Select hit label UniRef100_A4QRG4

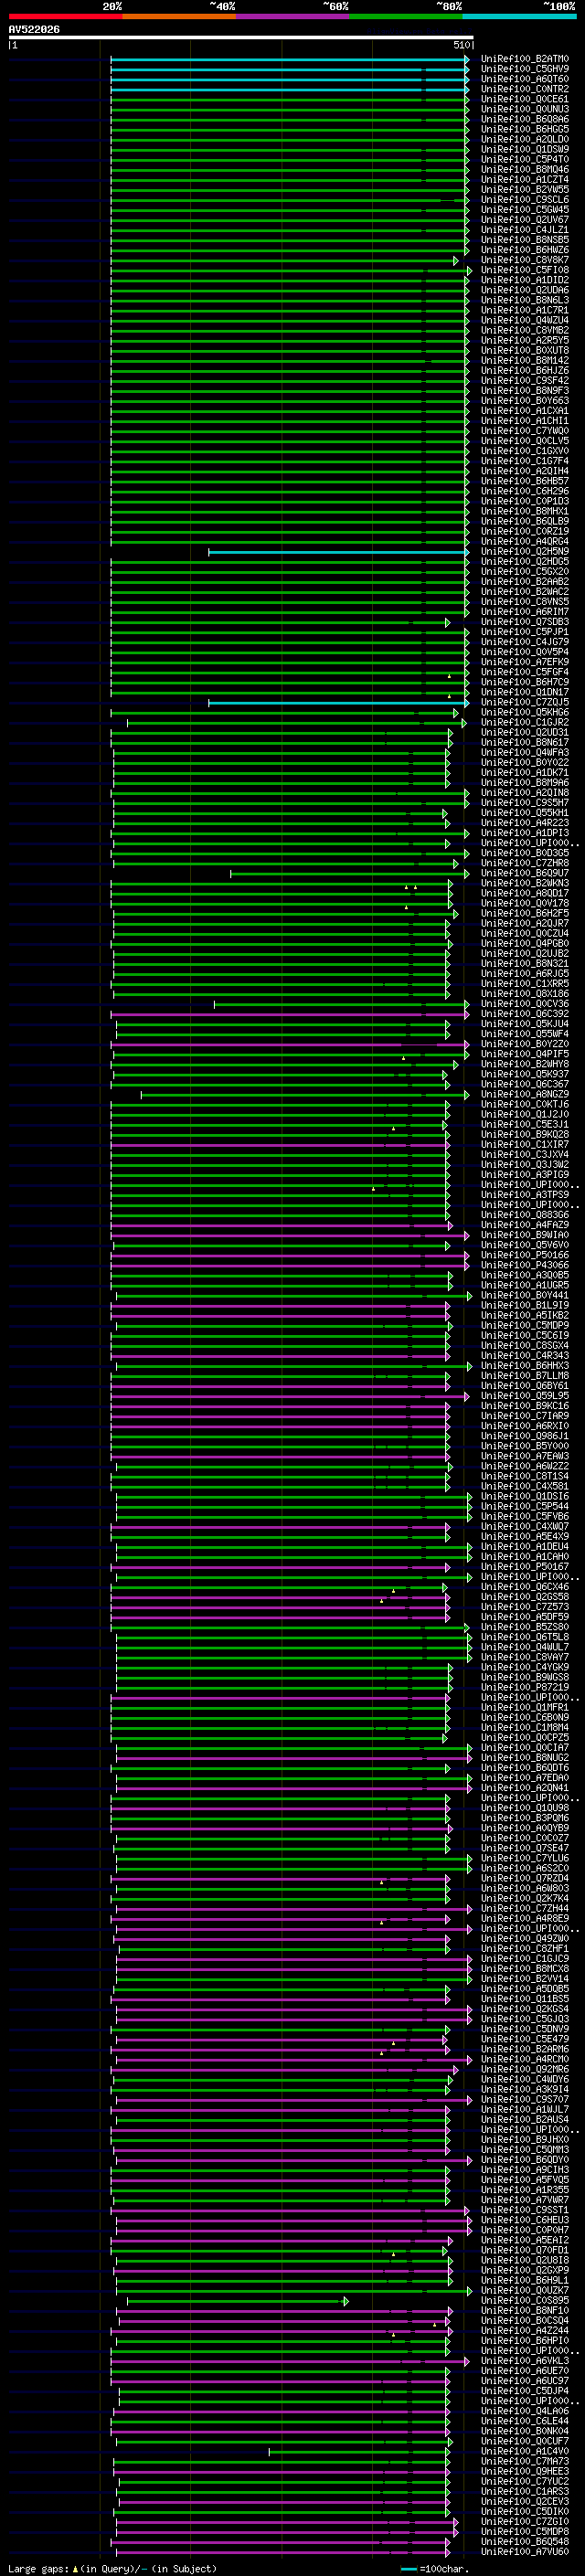point(525,541)
